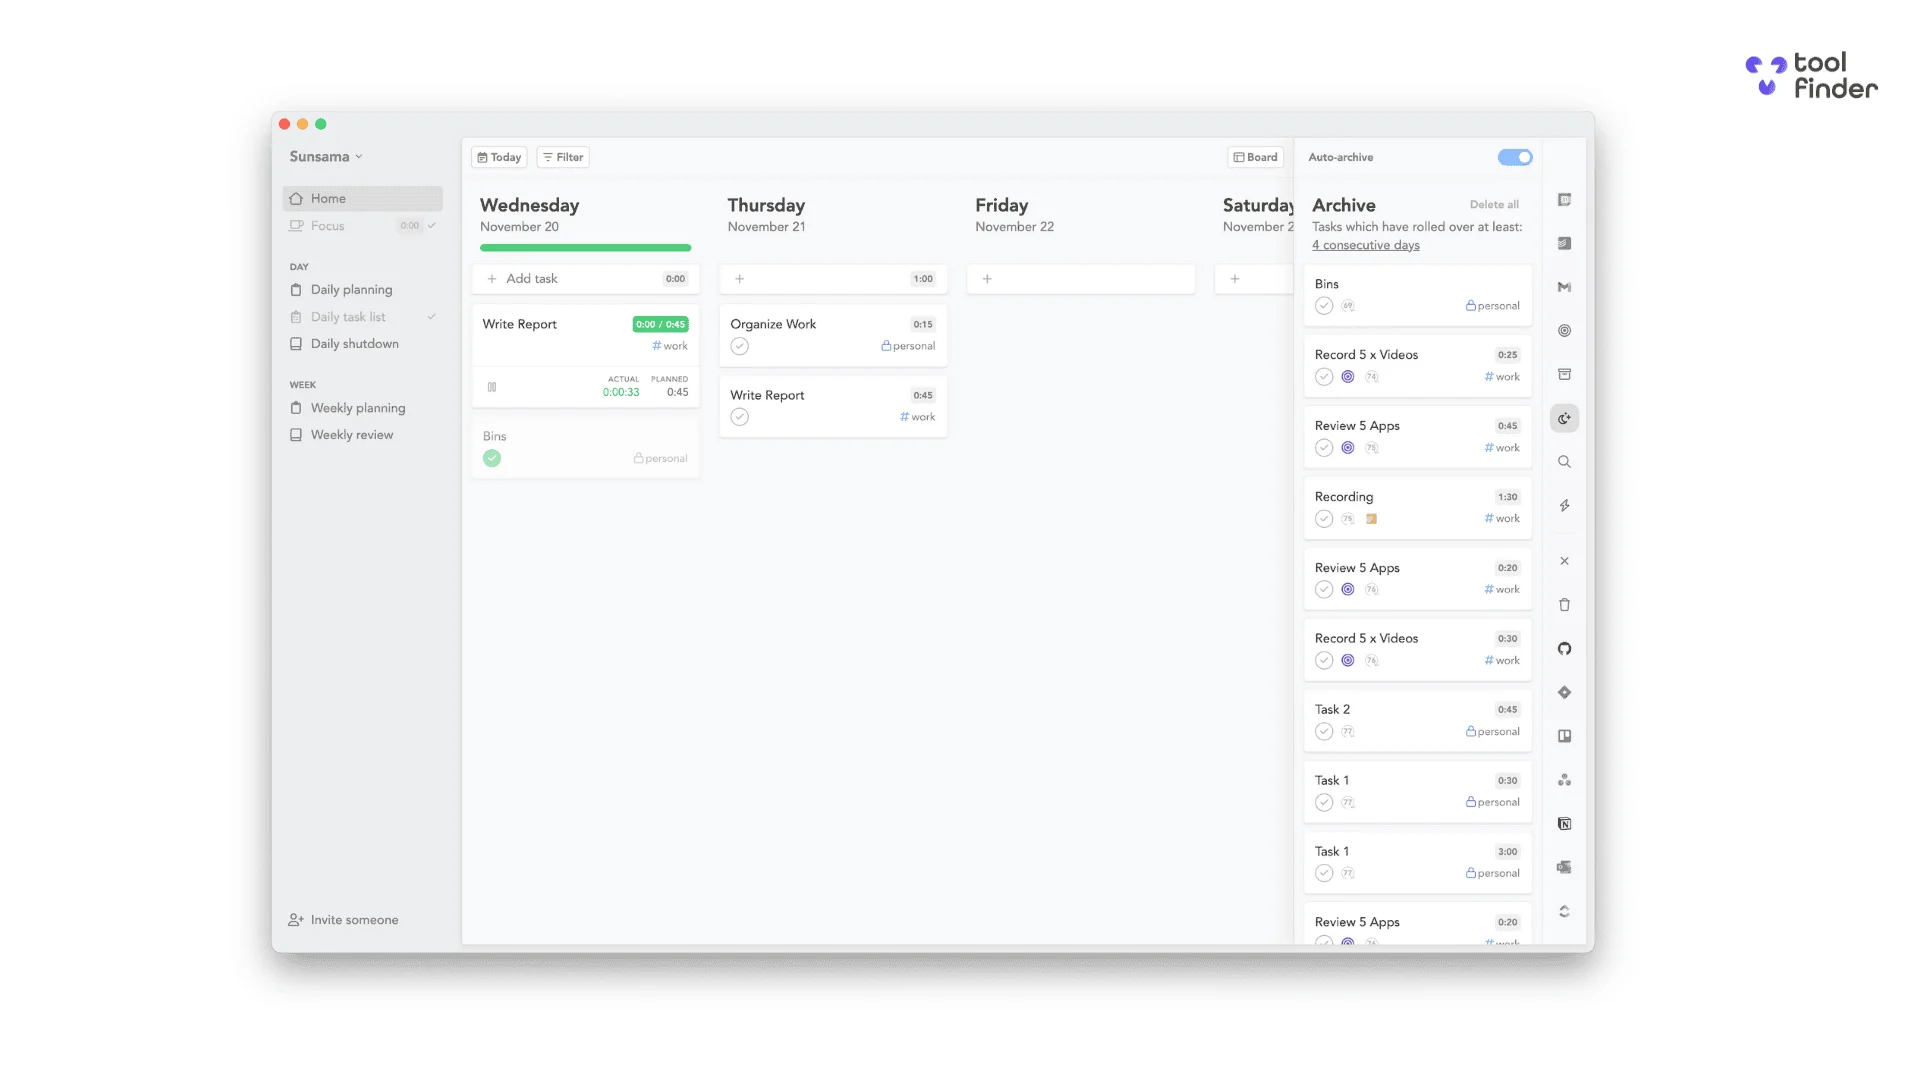Image resolution: width=1920 pixels, height=1080 pixels.
Task: Turn off the Auto-archive toggle
Action: click(1514, 157)
